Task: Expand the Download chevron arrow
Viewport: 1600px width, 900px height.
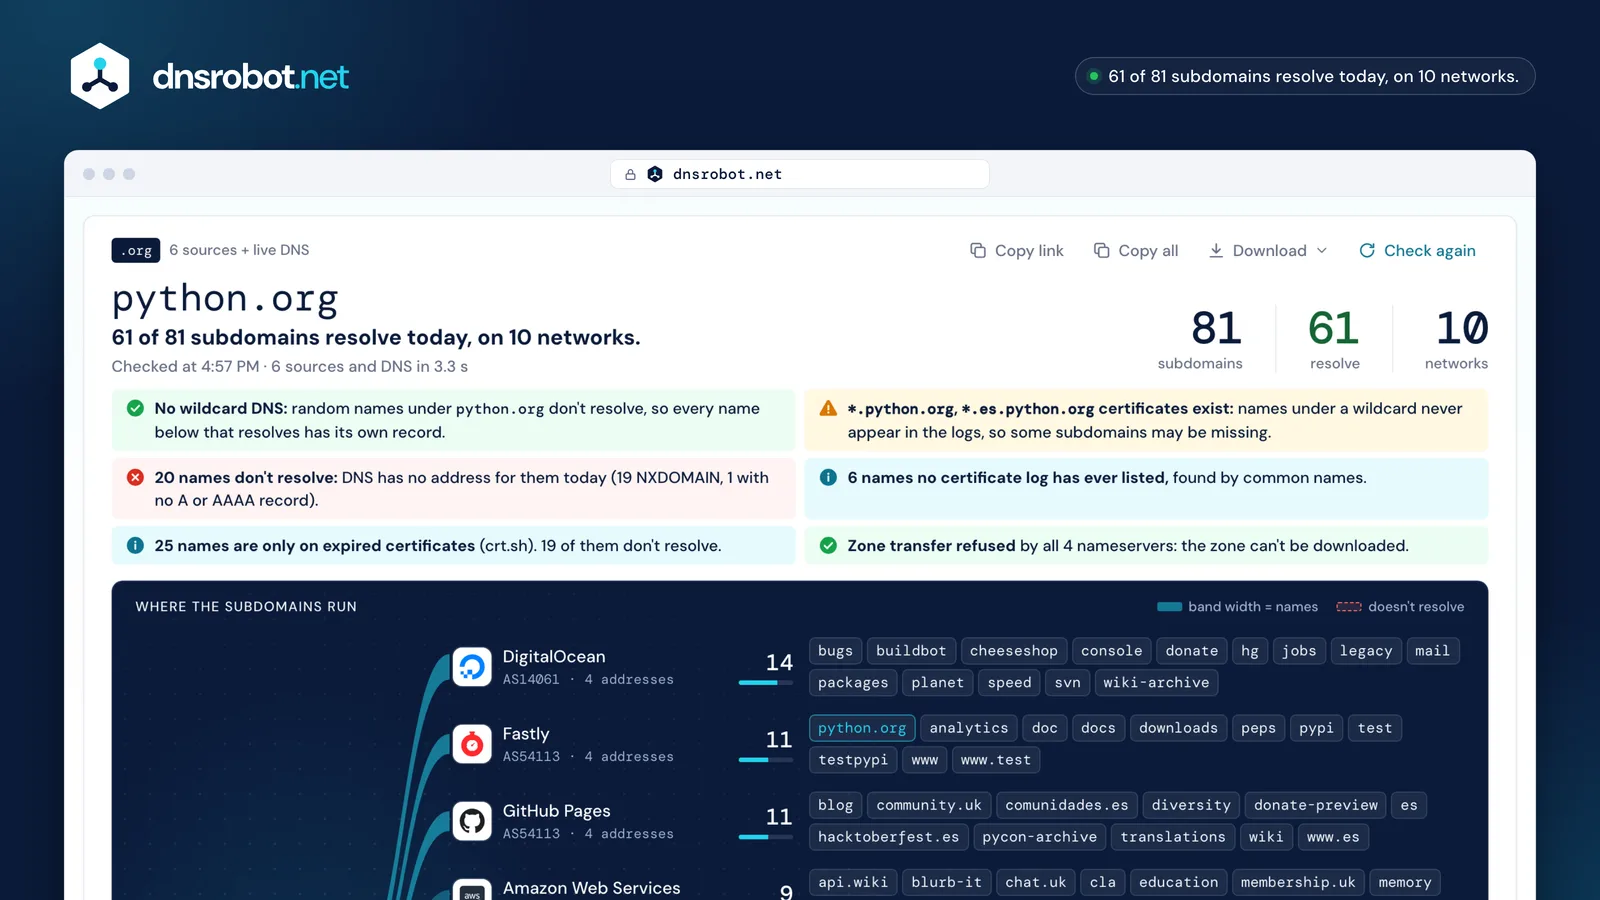Action: 1322,251
